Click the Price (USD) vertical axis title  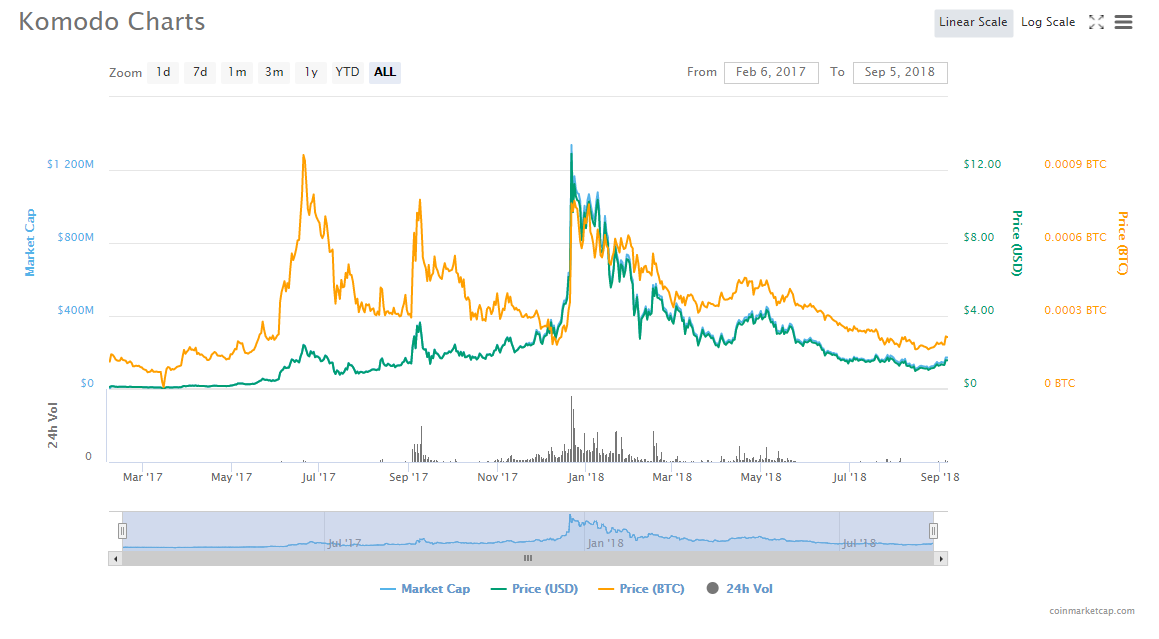point(1018,243)
